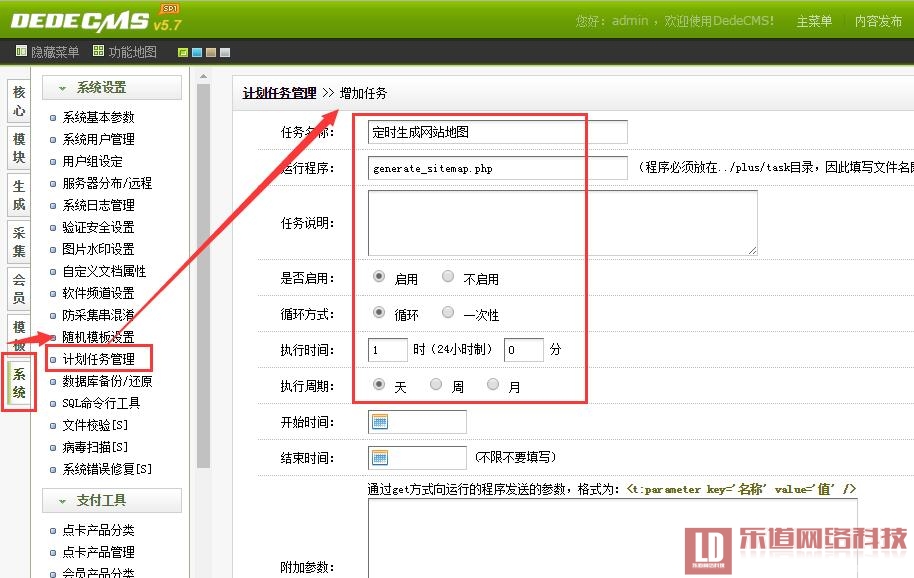Switch to the 生成 side tab
The image size is (914, 578).
19,195
